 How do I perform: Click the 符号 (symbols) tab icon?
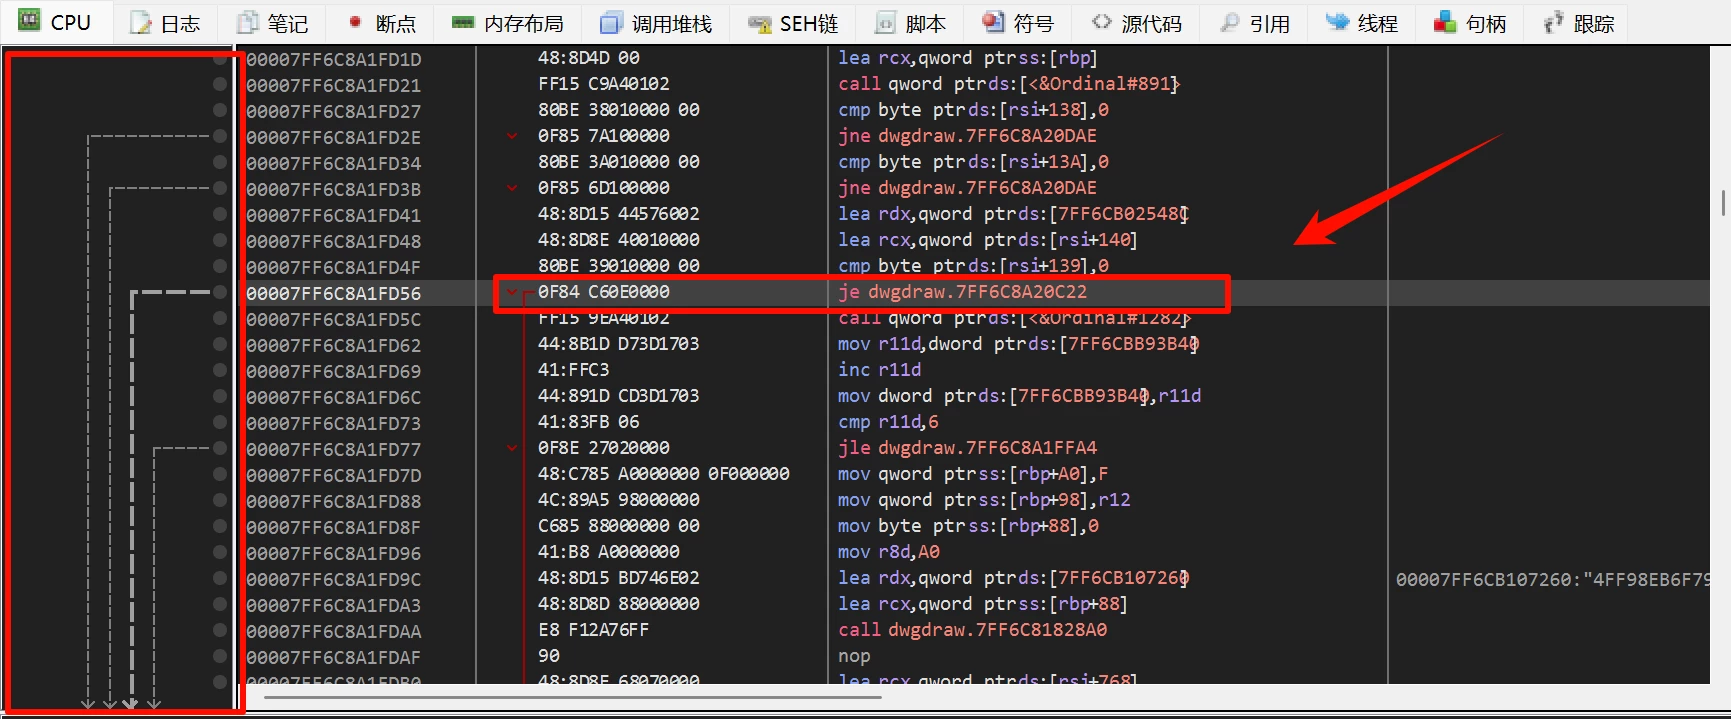992,23
